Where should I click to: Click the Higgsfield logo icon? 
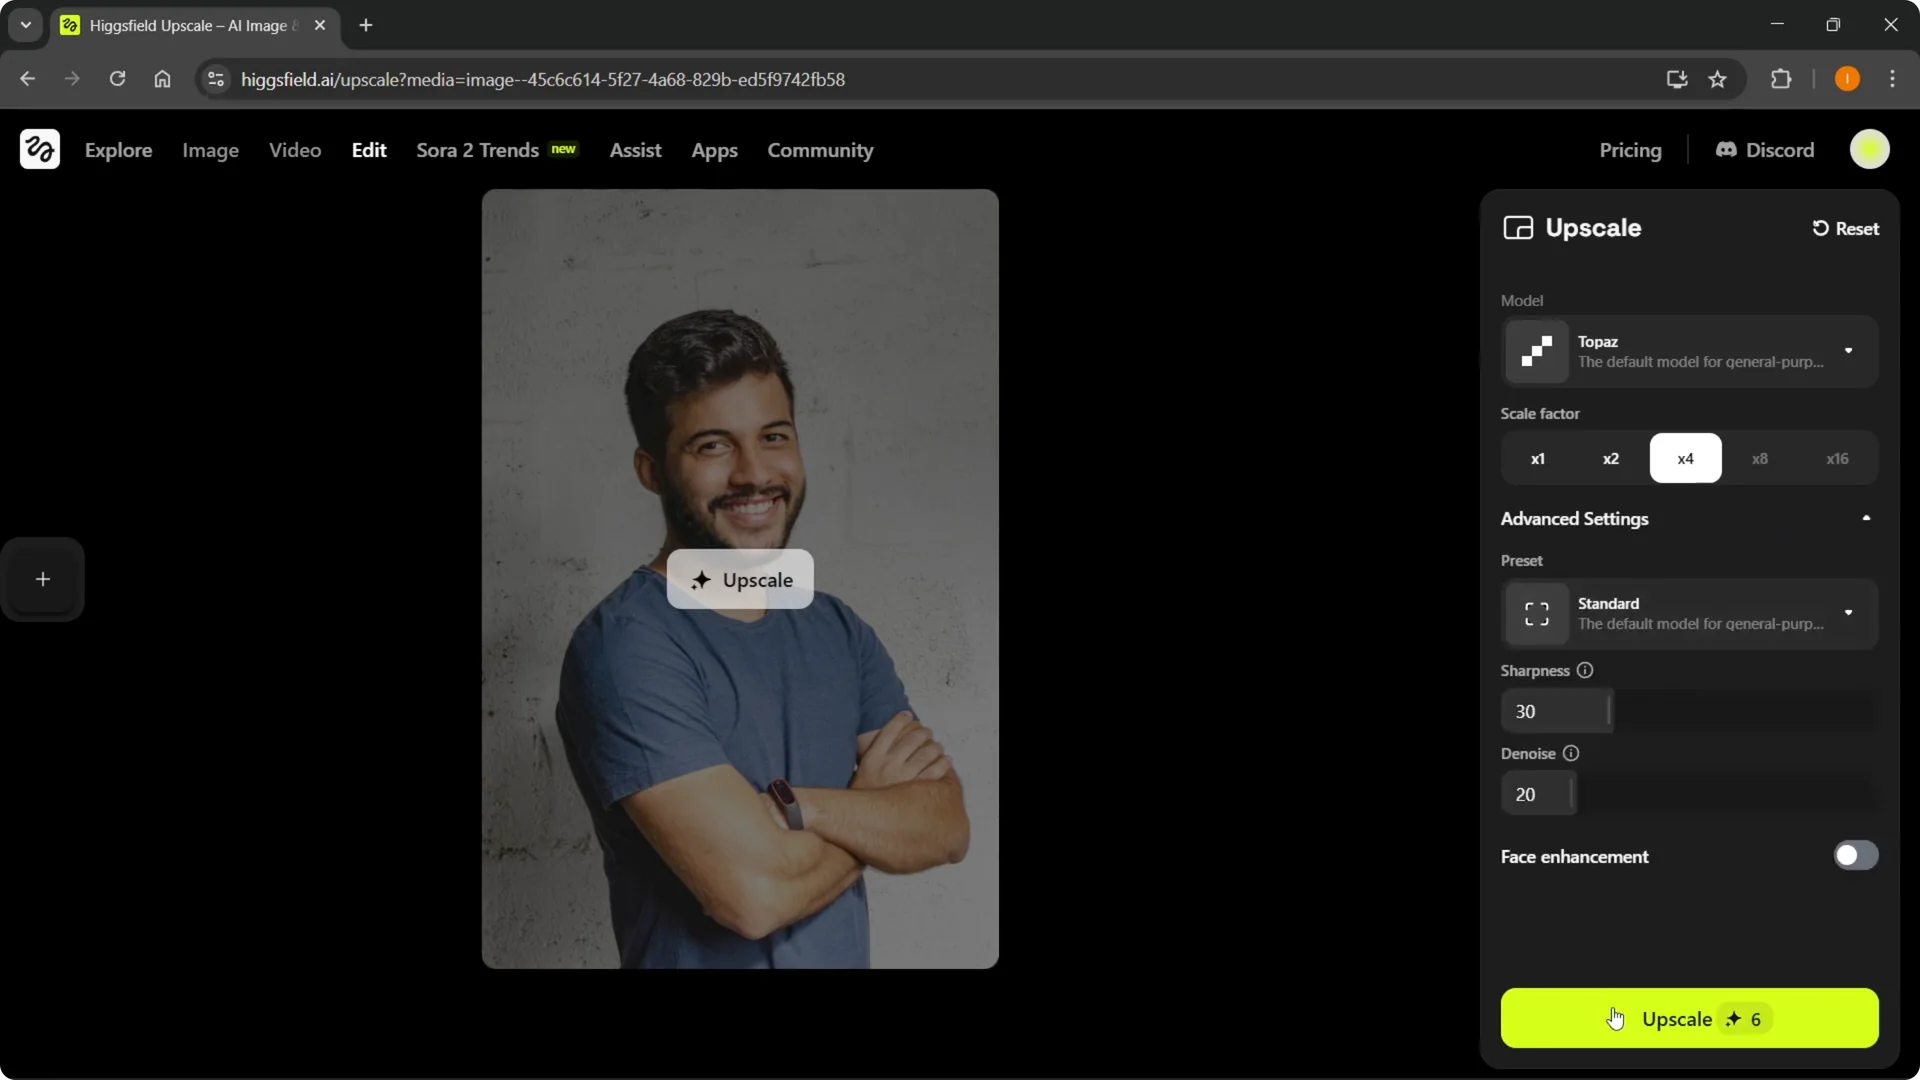pos(39,149)
